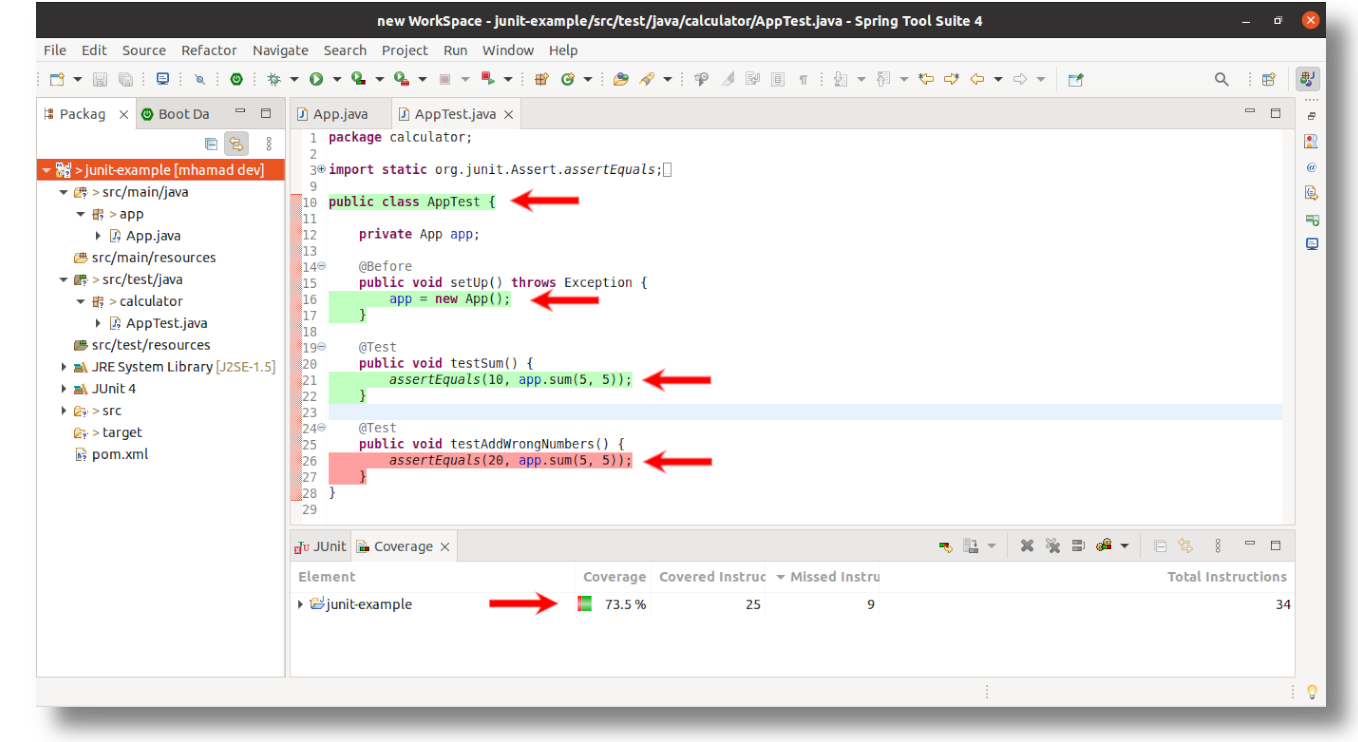
Task: Open a terminal with the monitor icon
Action: [x=163, y=79]
